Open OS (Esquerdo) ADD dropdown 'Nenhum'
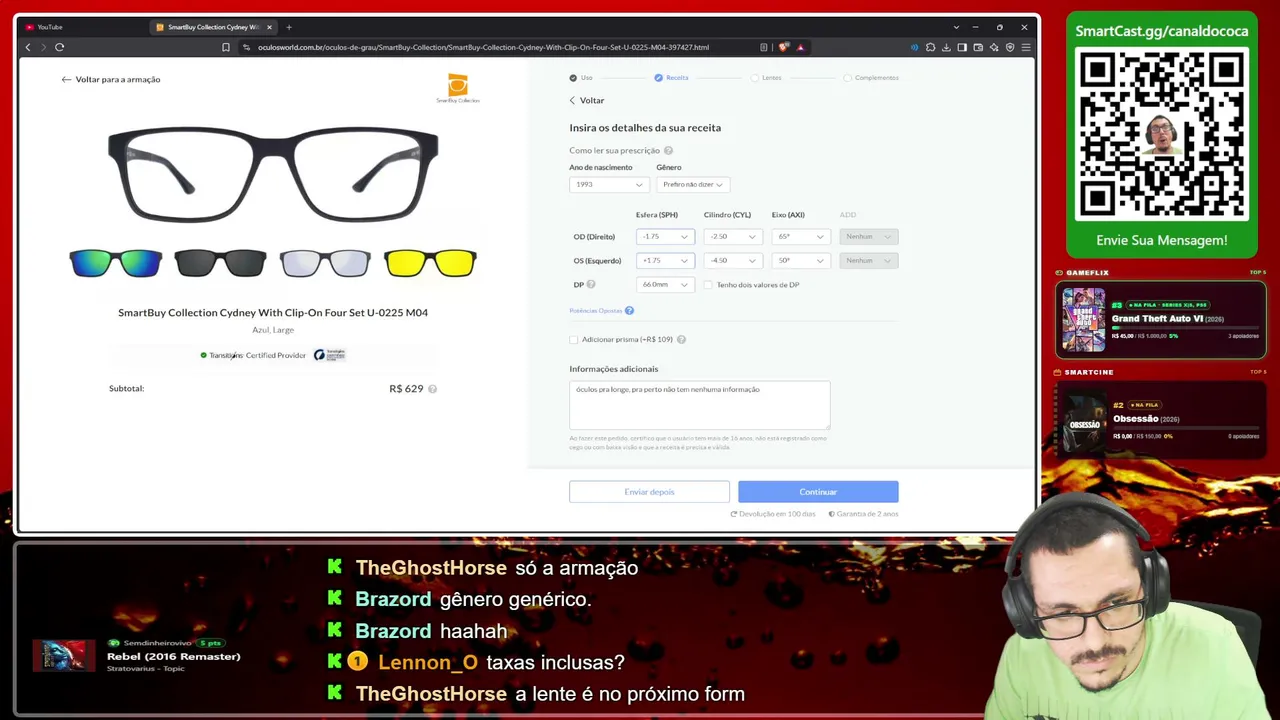Image resolution: width=1280 pixels, height=720 pixels. [x=869, y=261]
